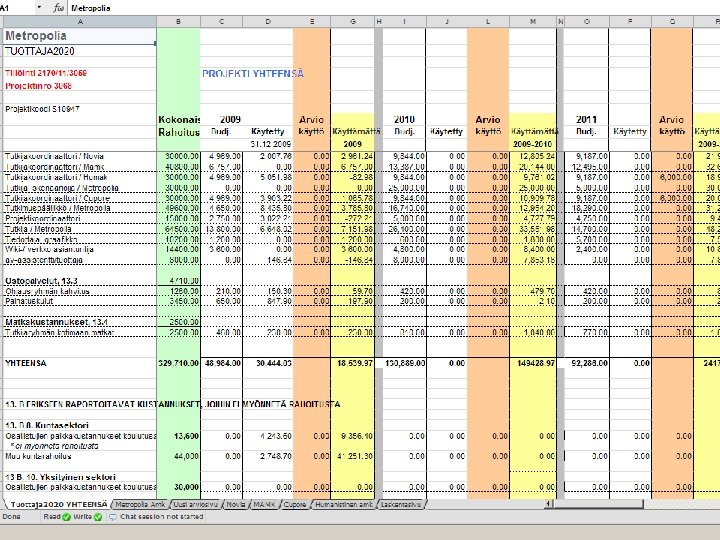Click the Name Box showing A1
The height and width of the screenshot is (540, 720).
coord(17,8)
